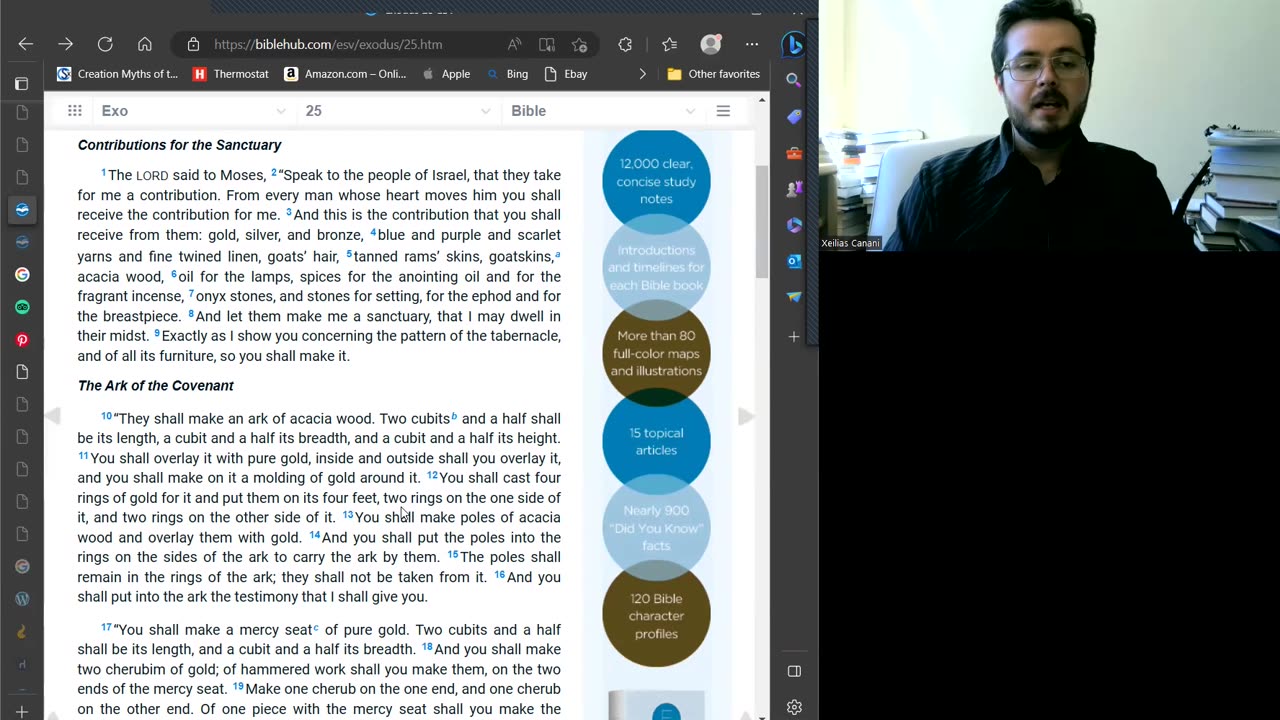This screenshot has width=1280, height=720.
Task: Open the Extensions puzzle icon
Action: pos(625,44)
